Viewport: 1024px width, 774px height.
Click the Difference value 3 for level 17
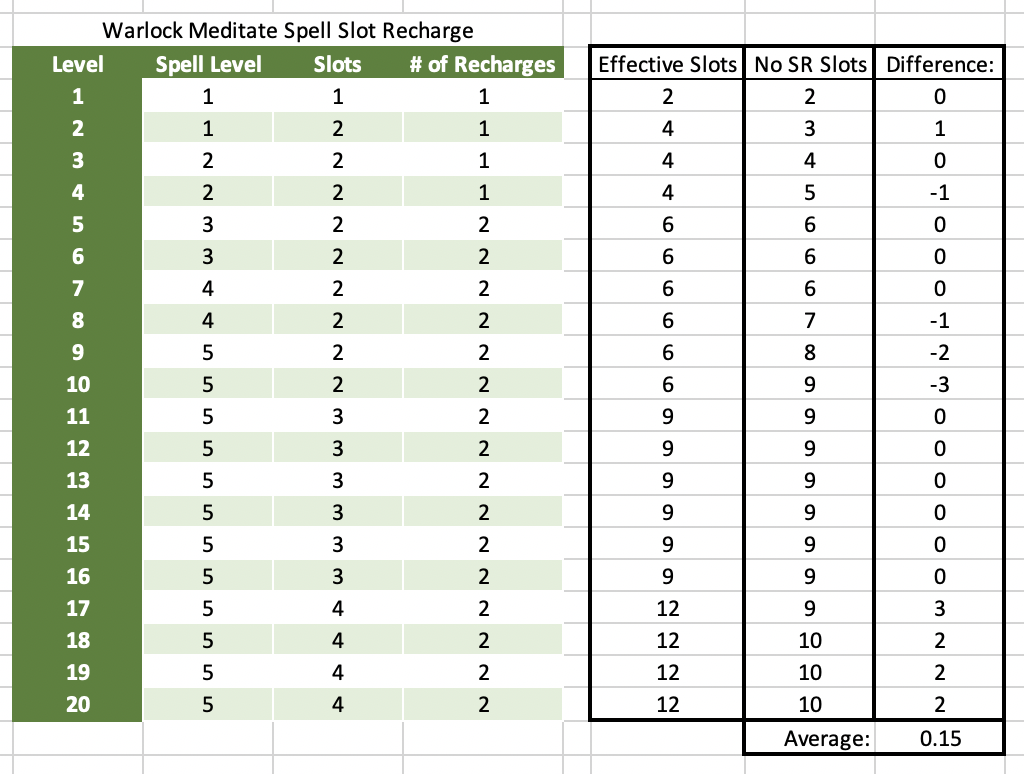pos(939,608)
